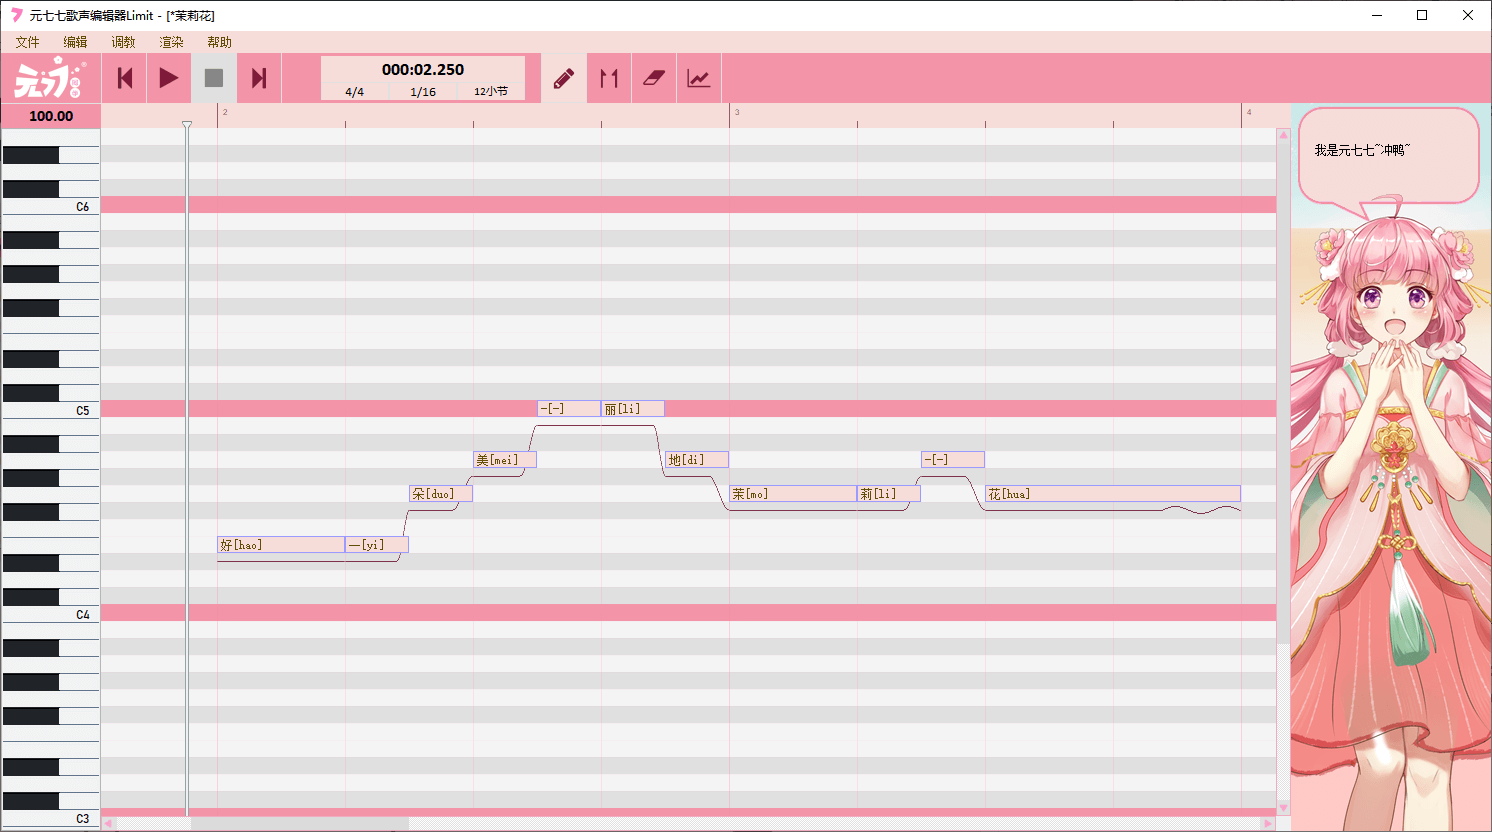Select the eraser tool

click(654, 78)
